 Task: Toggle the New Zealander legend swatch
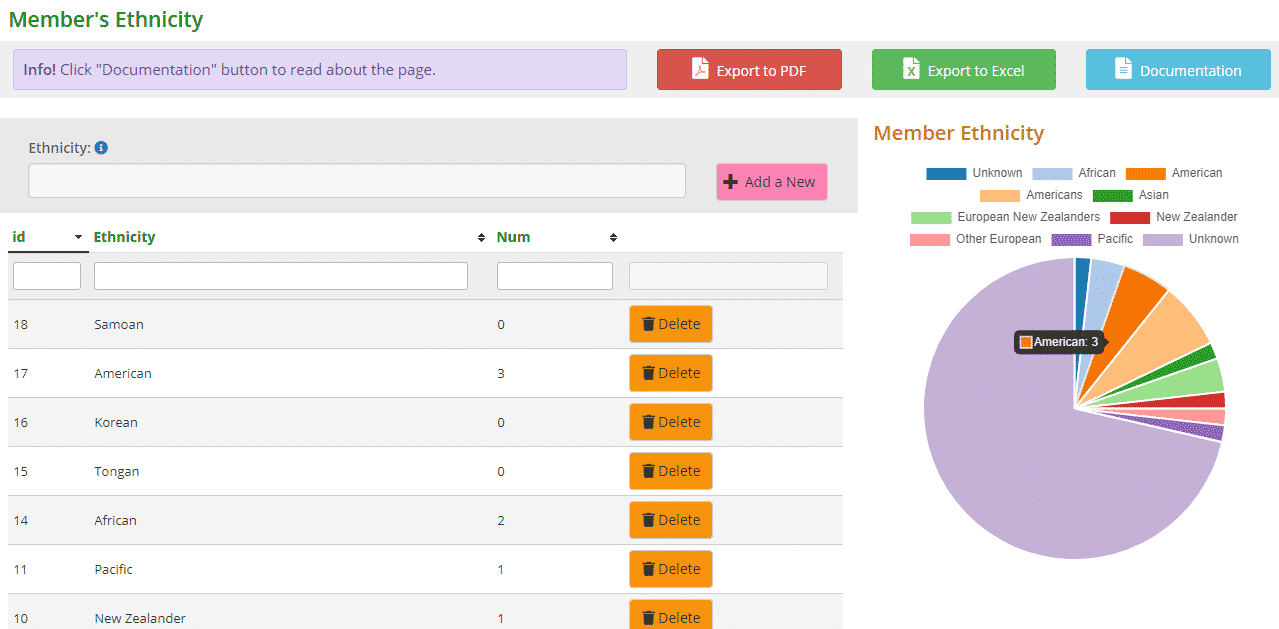tap(1130, 217)
